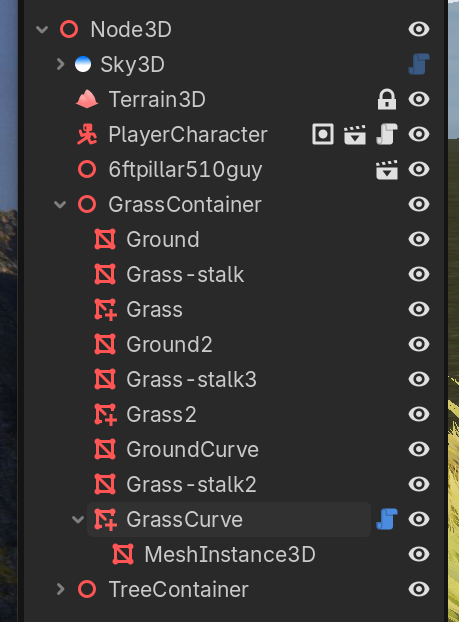
Task: Hide the Ground2 mesh node
Action: [419, 344]
